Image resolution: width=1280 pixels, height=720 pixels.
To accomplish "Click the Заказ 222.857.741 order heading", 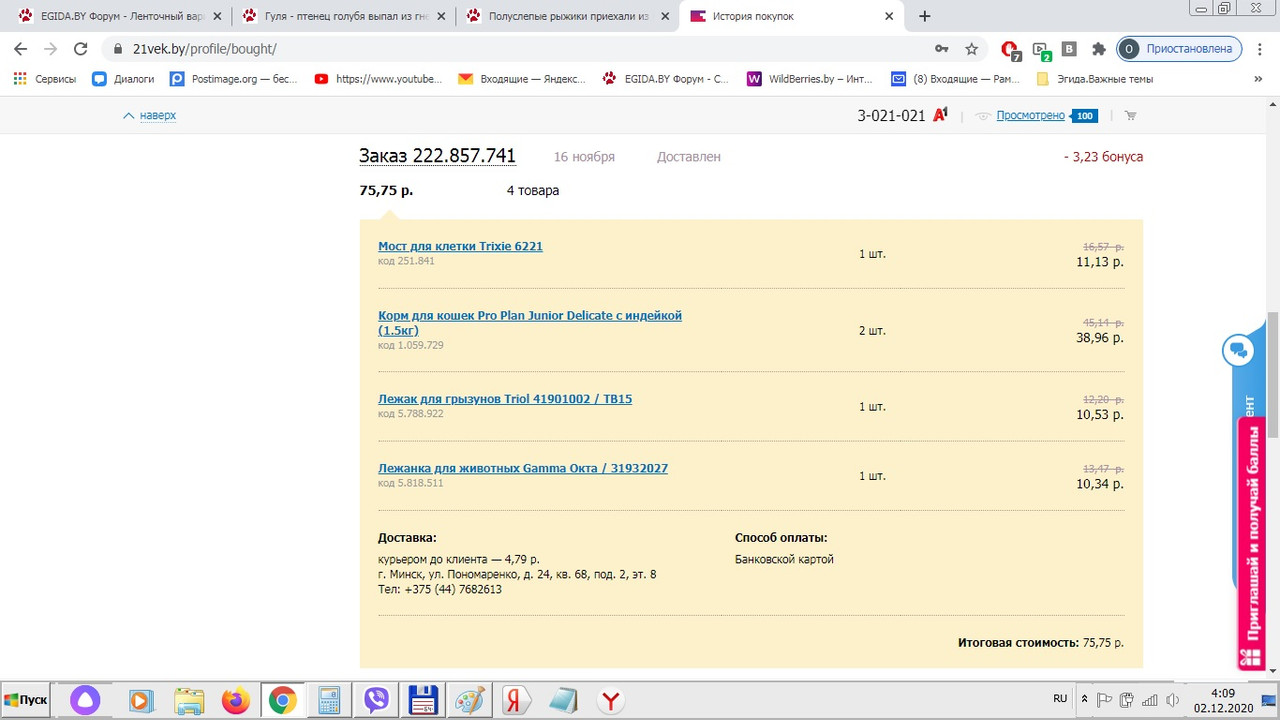I will pos(437,156).
